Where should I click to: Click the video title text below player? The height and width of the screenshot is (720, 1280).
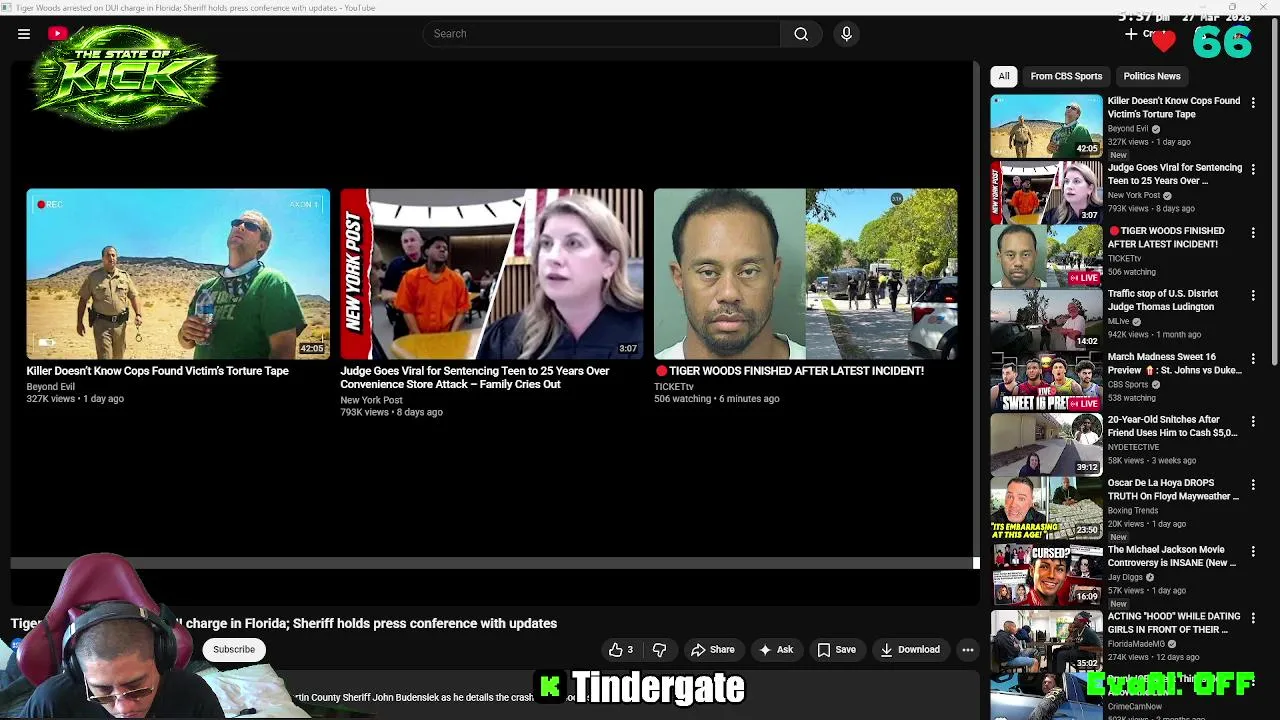coord(284,624)
